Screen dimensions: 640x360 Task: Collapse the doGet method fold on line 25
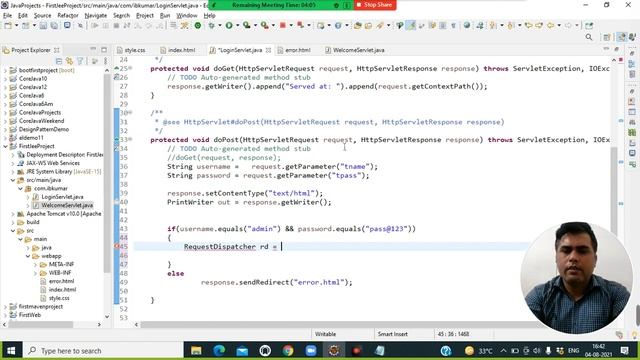(131, 68)
